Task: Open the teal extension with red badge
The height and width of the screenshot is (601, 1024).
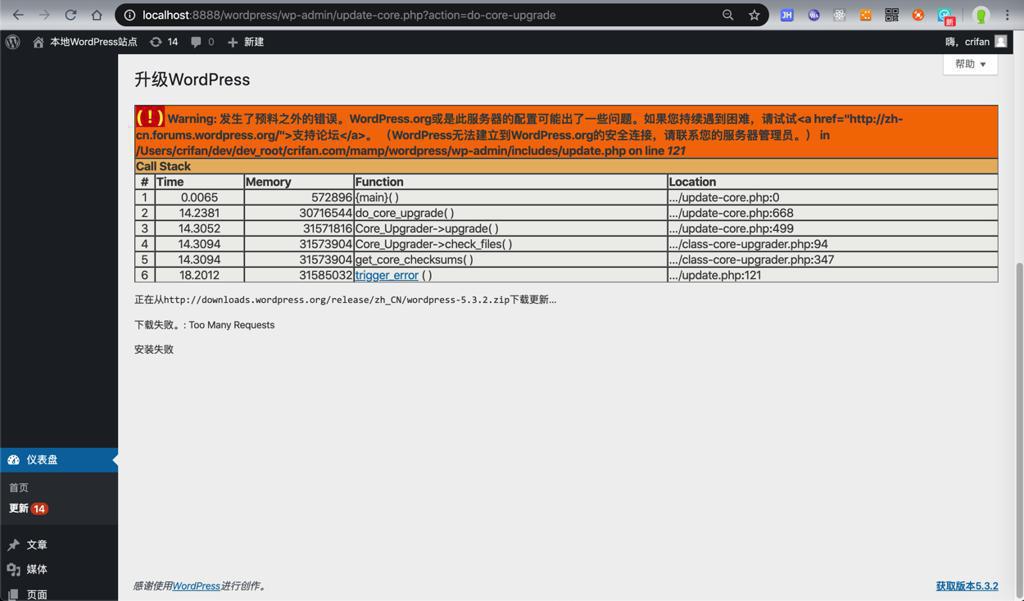Action: coord(946,16)
